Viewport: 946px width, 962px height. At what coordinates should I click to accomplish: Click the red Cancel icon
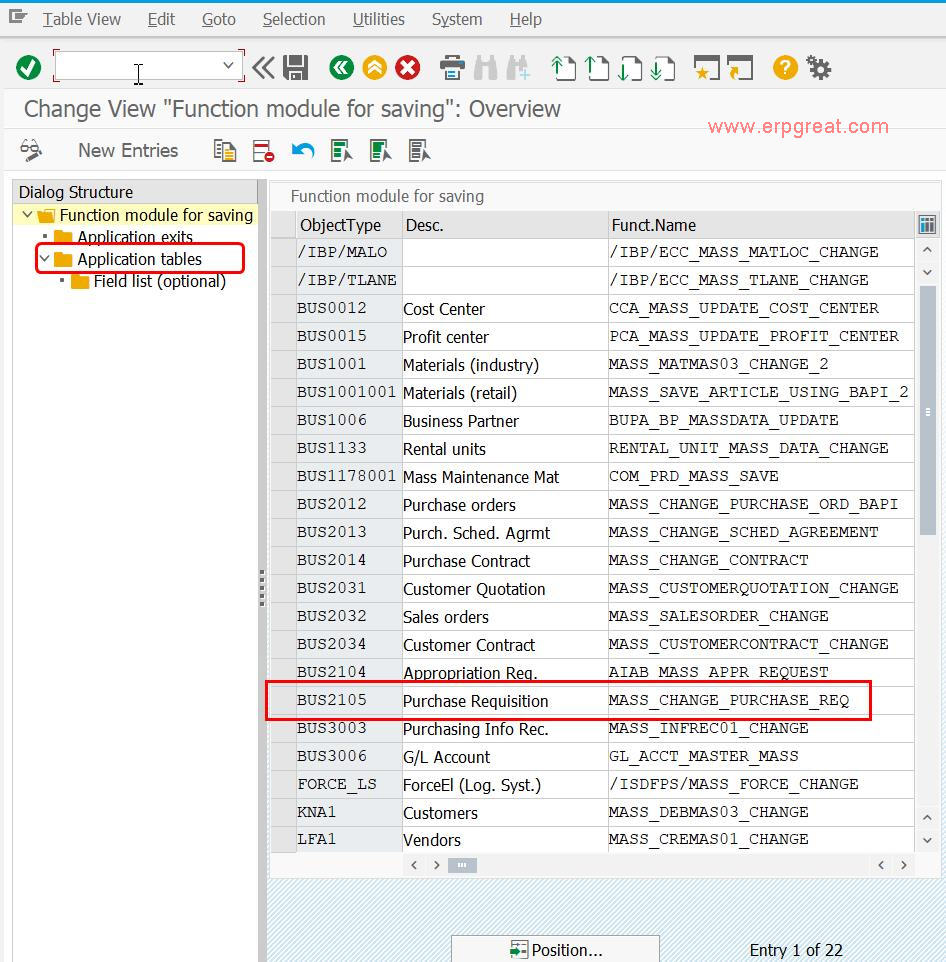pyautogui.click(x=407, y=67)
